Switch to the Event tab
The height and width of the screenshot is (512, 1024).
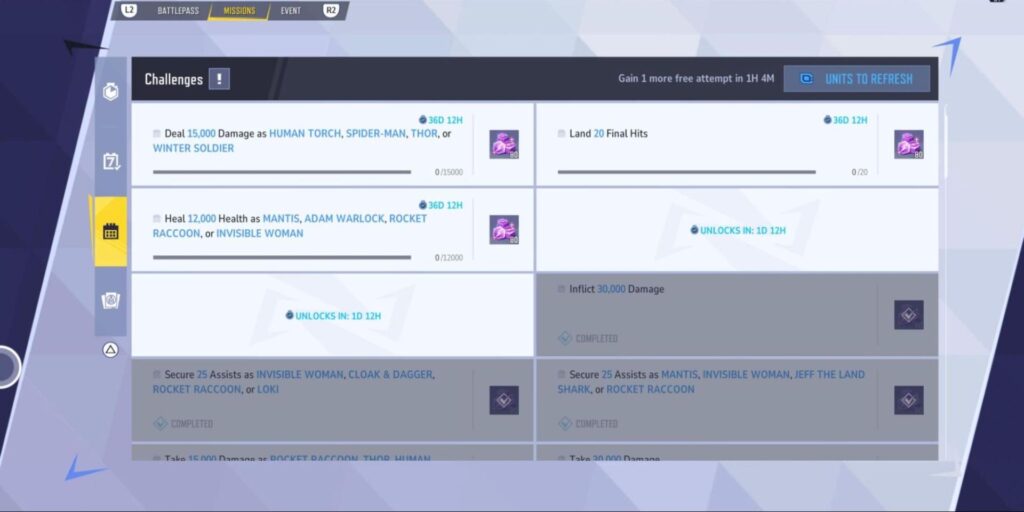tap(291, 11)
